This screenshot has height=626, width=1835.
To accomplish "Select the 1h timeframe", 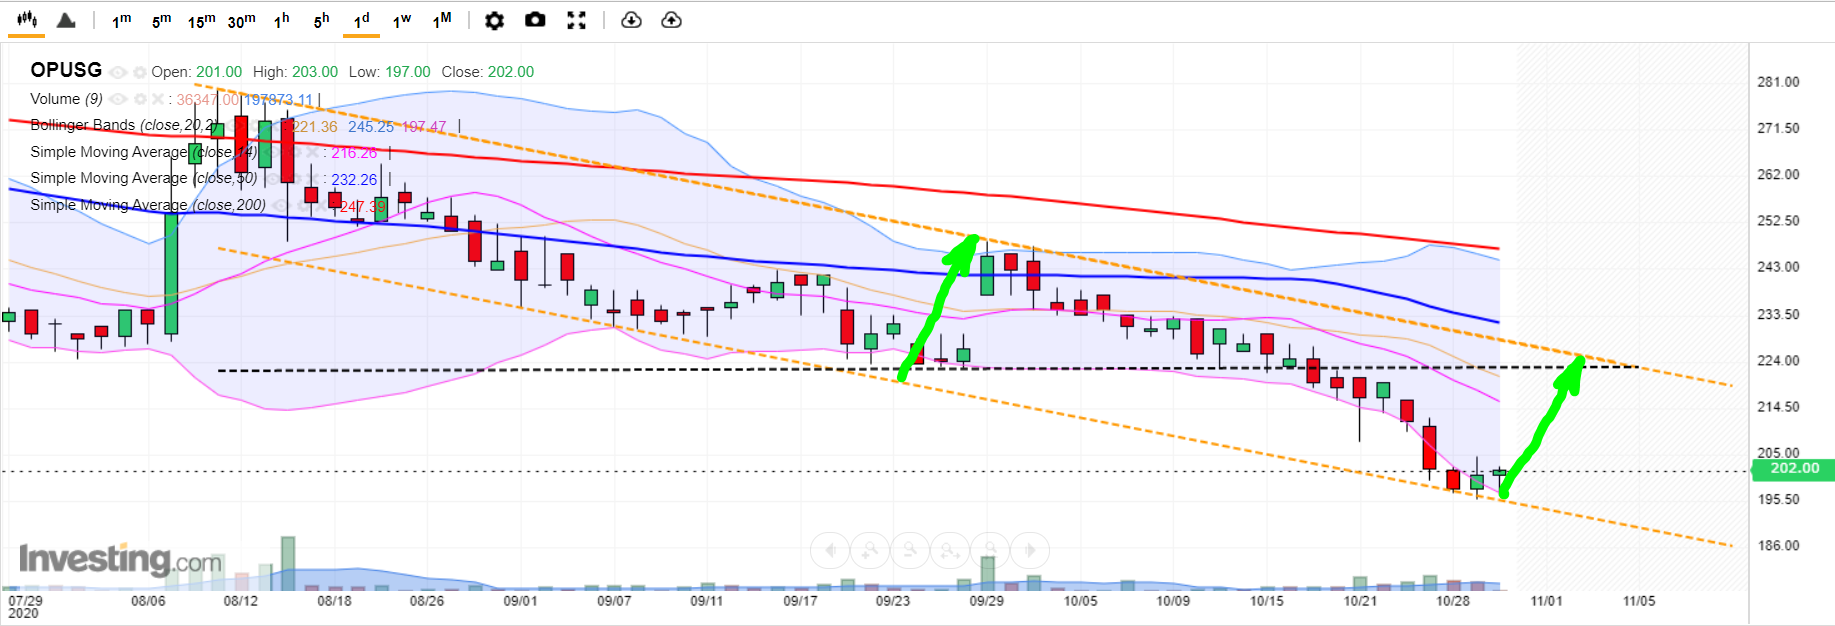I will [282, 20].
